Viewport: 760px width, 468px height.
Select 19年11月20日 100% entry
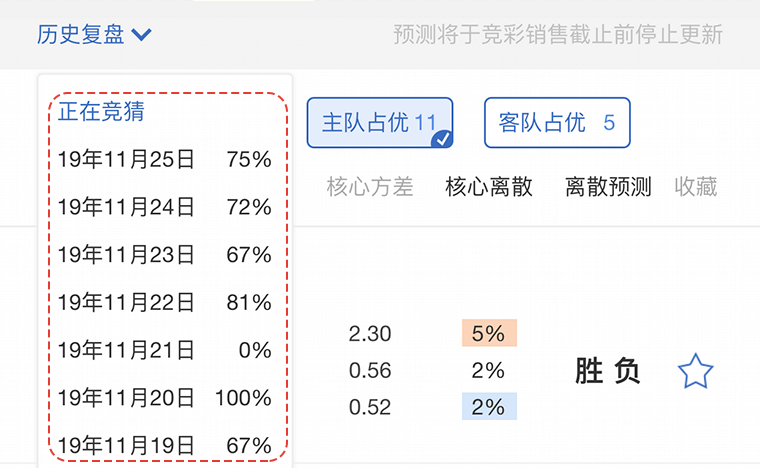coord(165,398)
